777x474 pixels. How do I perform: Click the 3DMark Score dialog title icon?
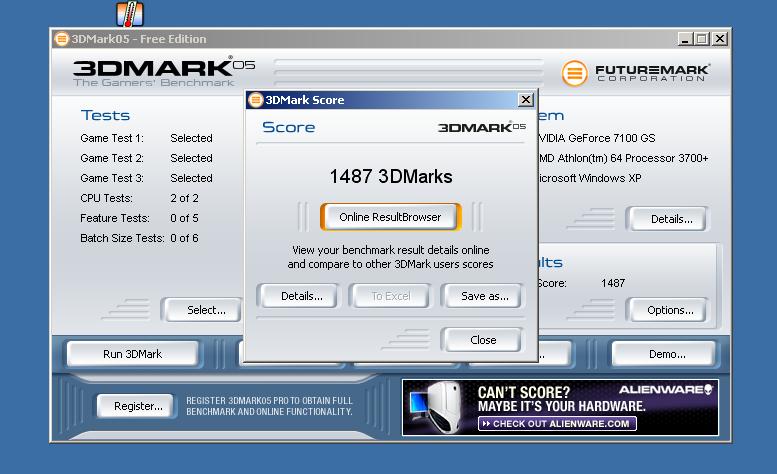coord(255,100)
